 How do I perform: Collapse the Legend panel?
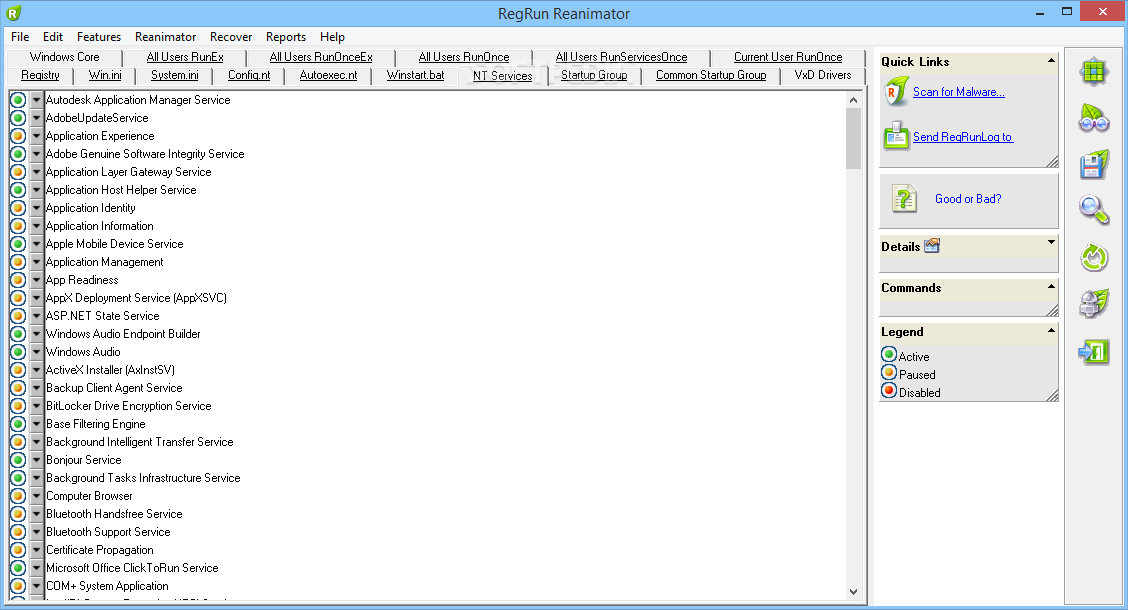(x=1051, y=331)
